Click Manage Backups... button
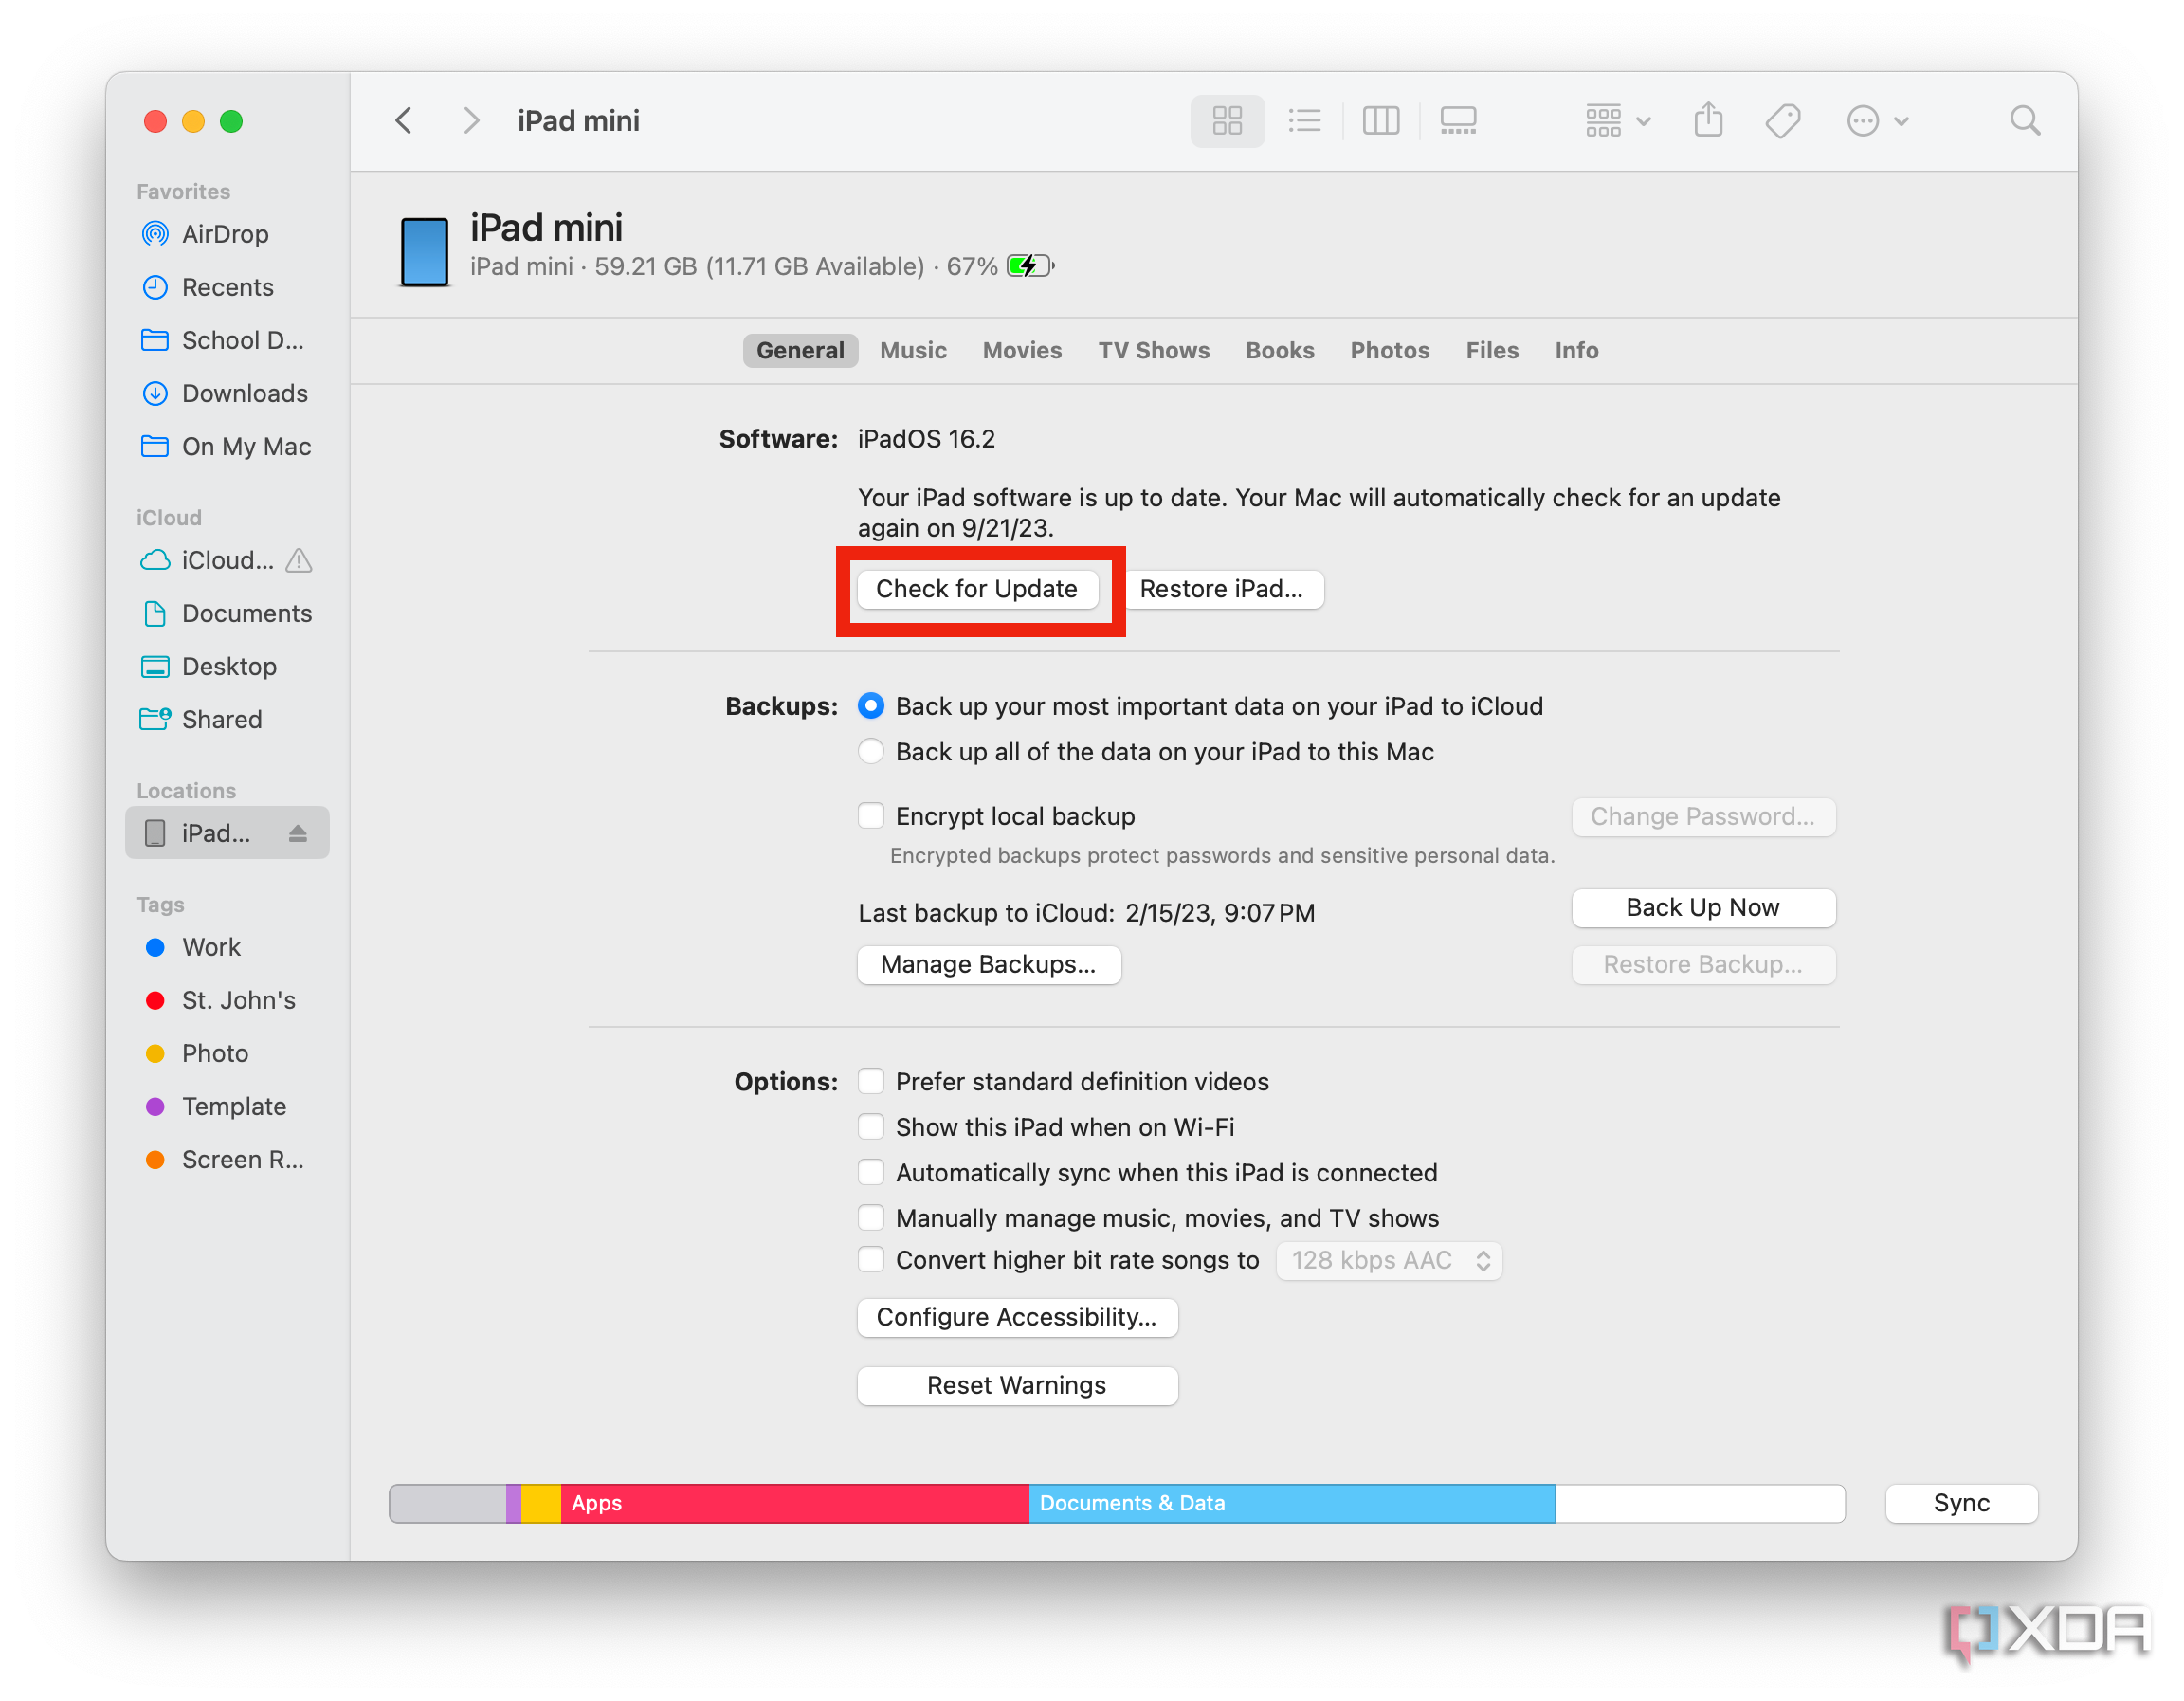Viewport: 2184px width, 1701px height. (x=988, y=965)
